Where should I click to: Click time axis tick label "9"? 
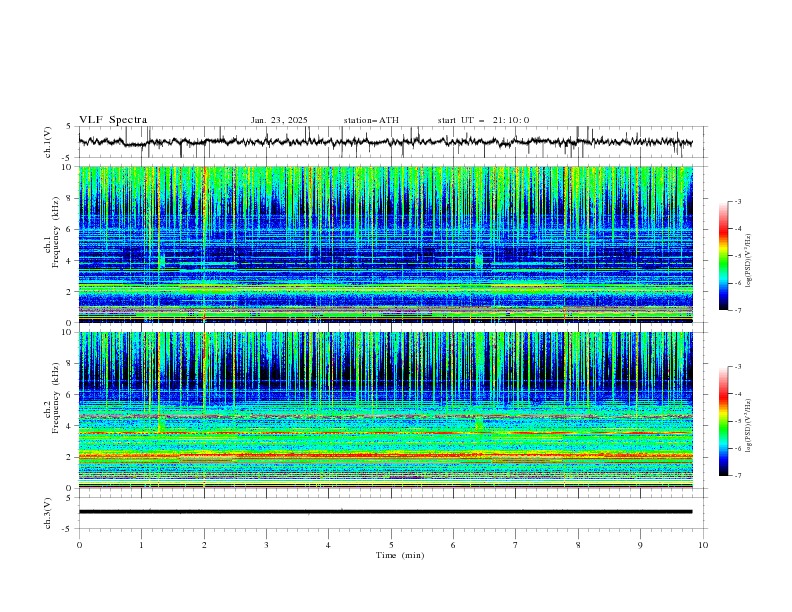point(640,545)
